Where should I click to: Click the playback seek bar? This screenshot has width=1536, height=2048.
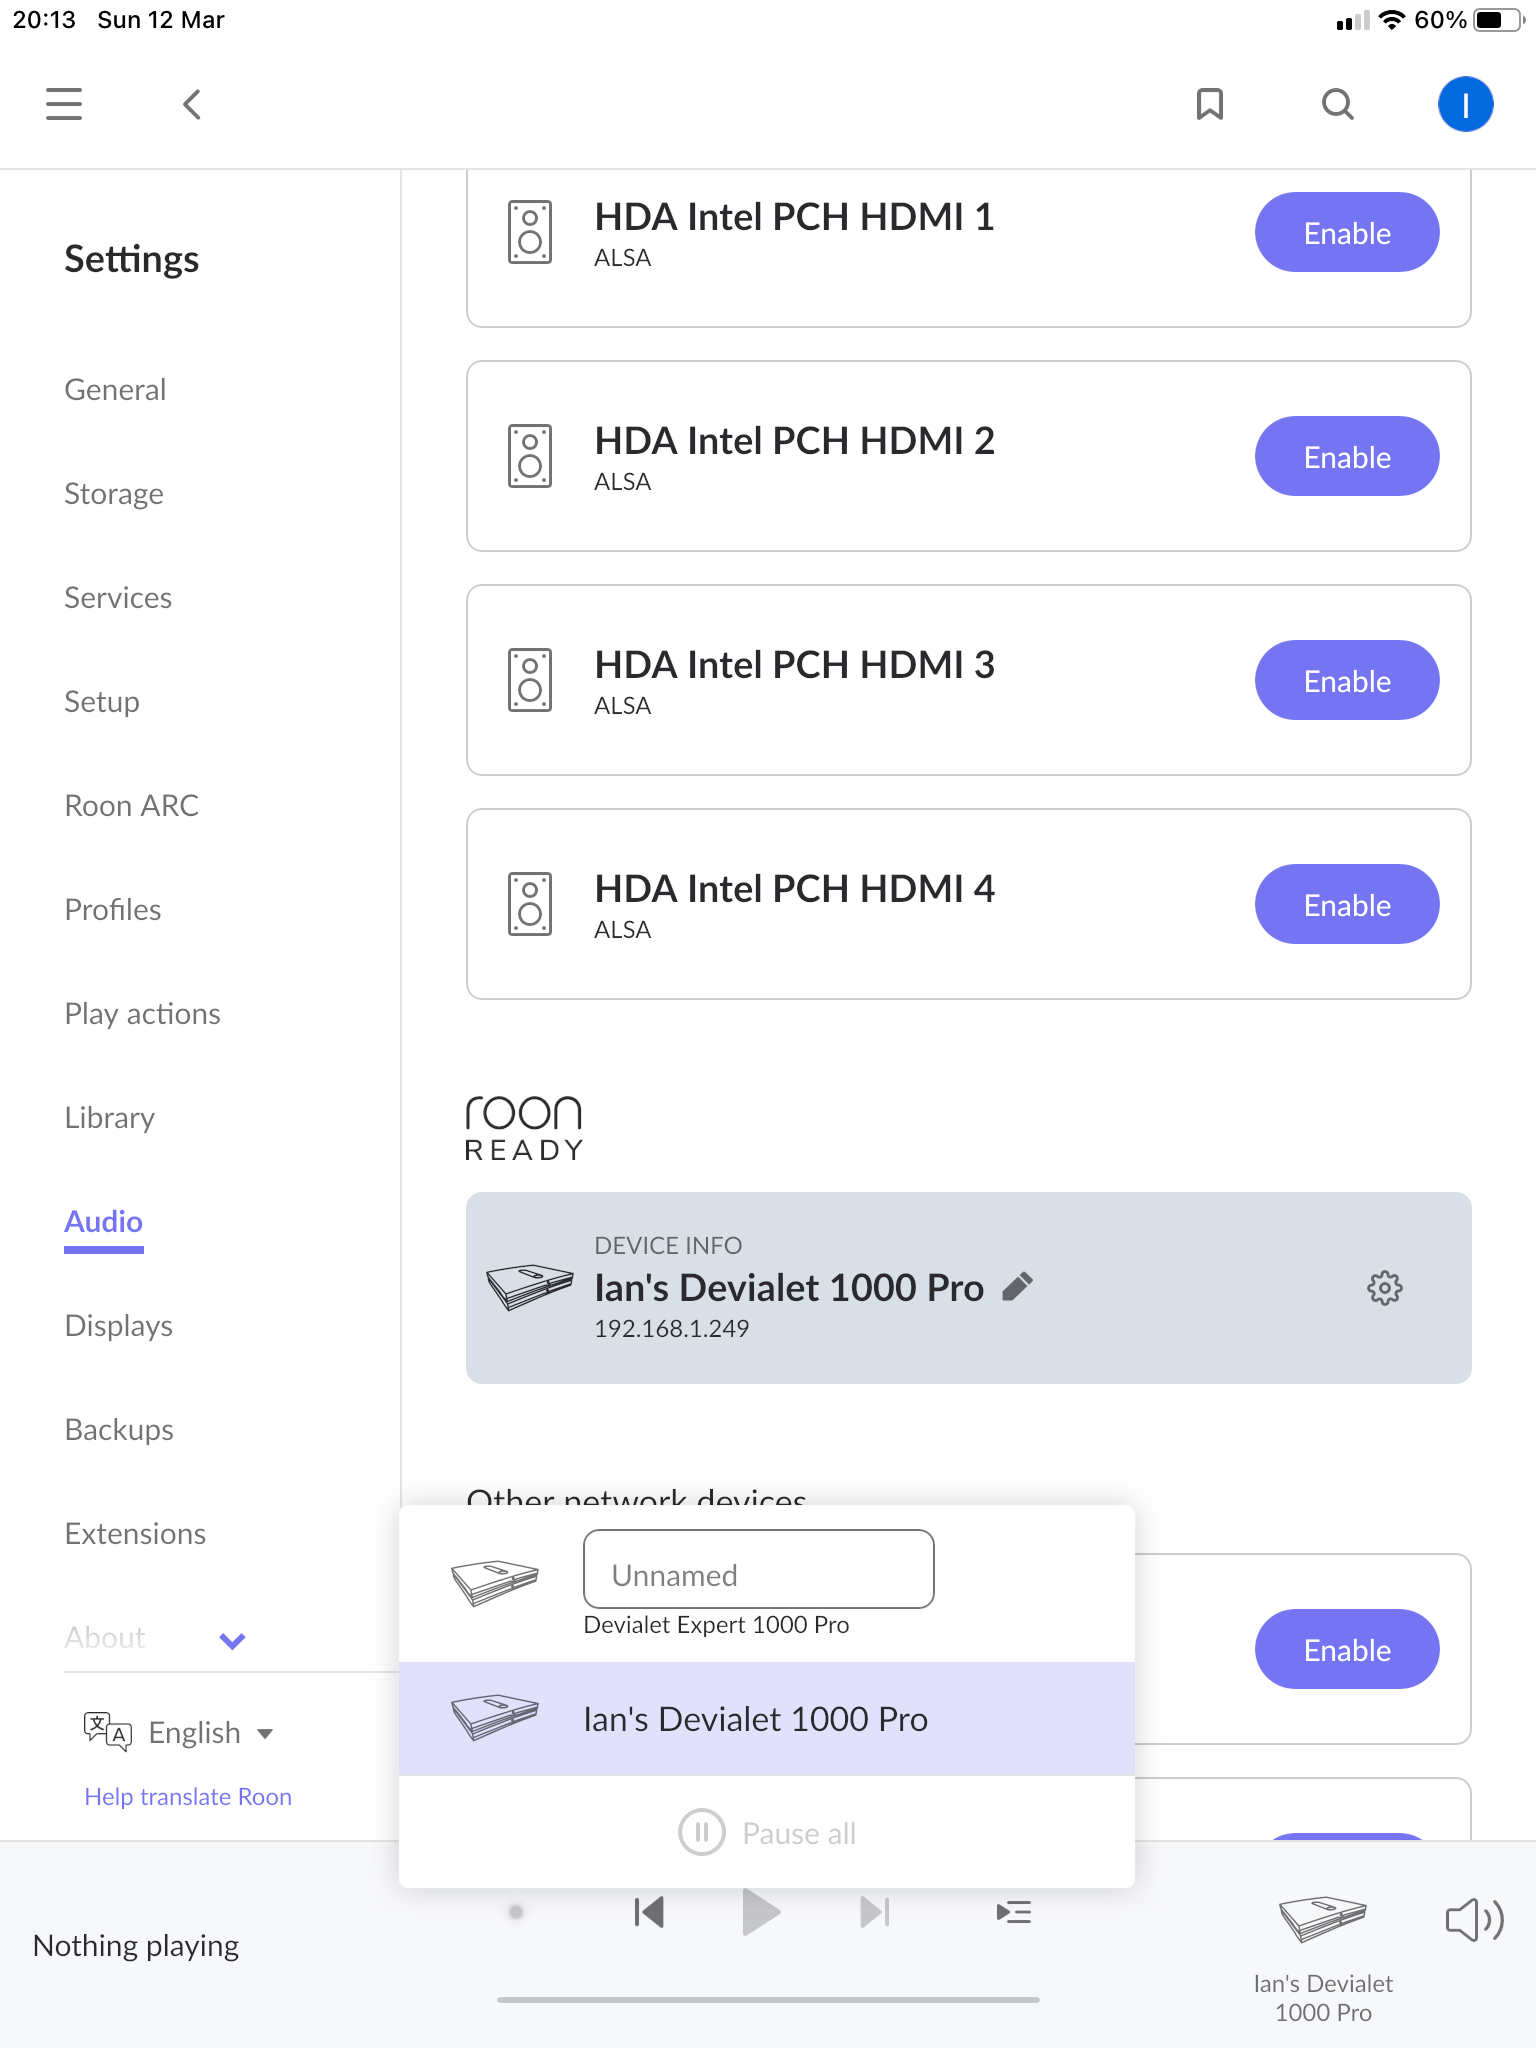click(x=768, y=2000)
